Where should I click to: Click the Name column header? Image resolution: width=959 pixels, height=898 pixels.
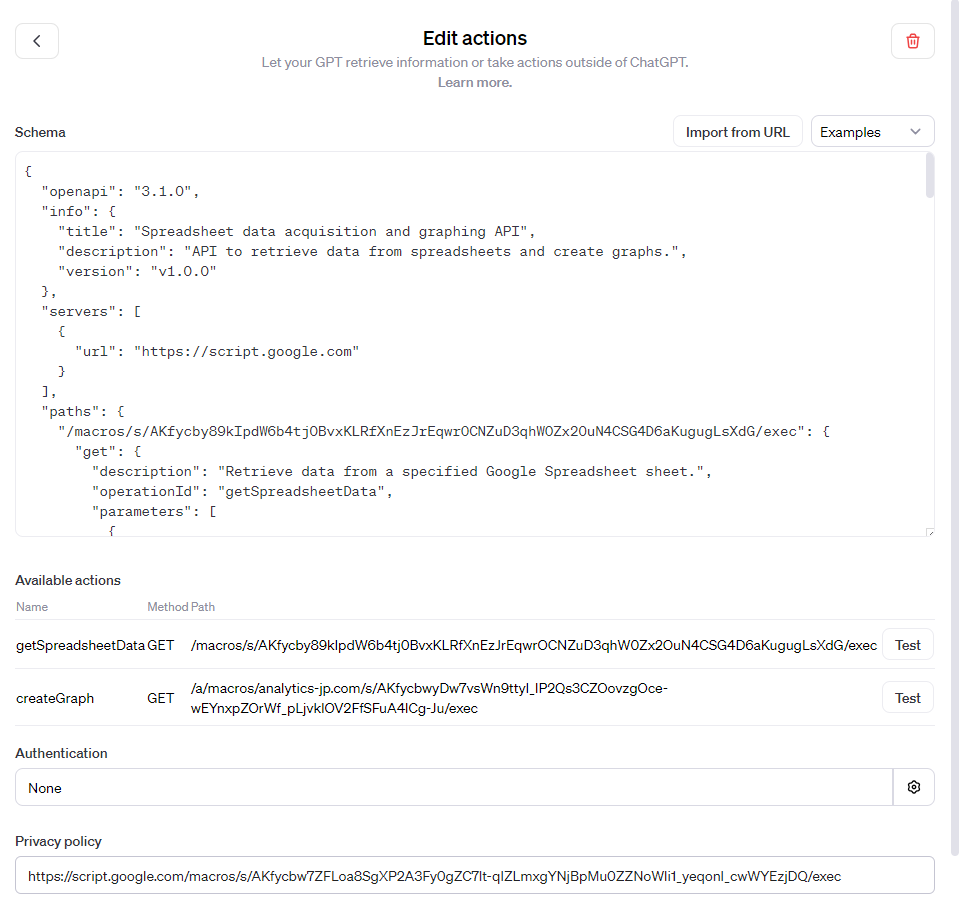(x=31, y=606)
